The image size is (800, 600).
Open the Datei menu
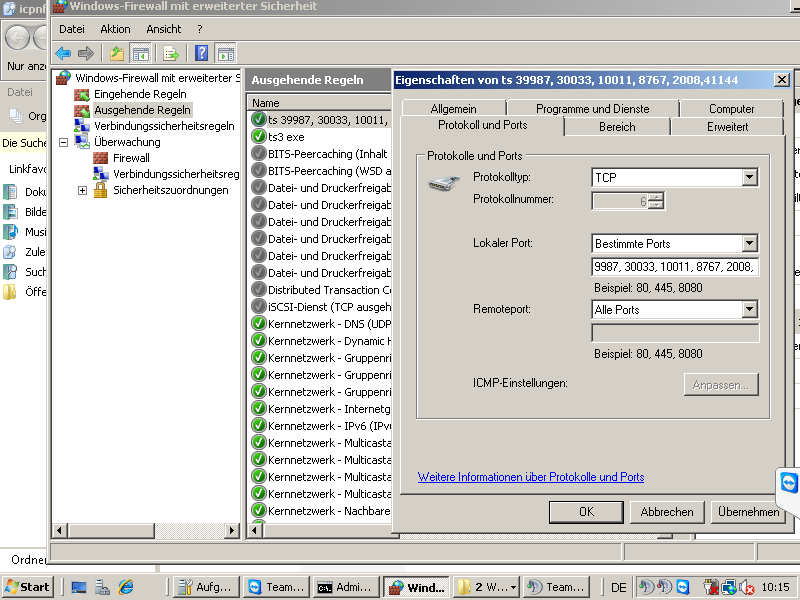coord(71,29)
